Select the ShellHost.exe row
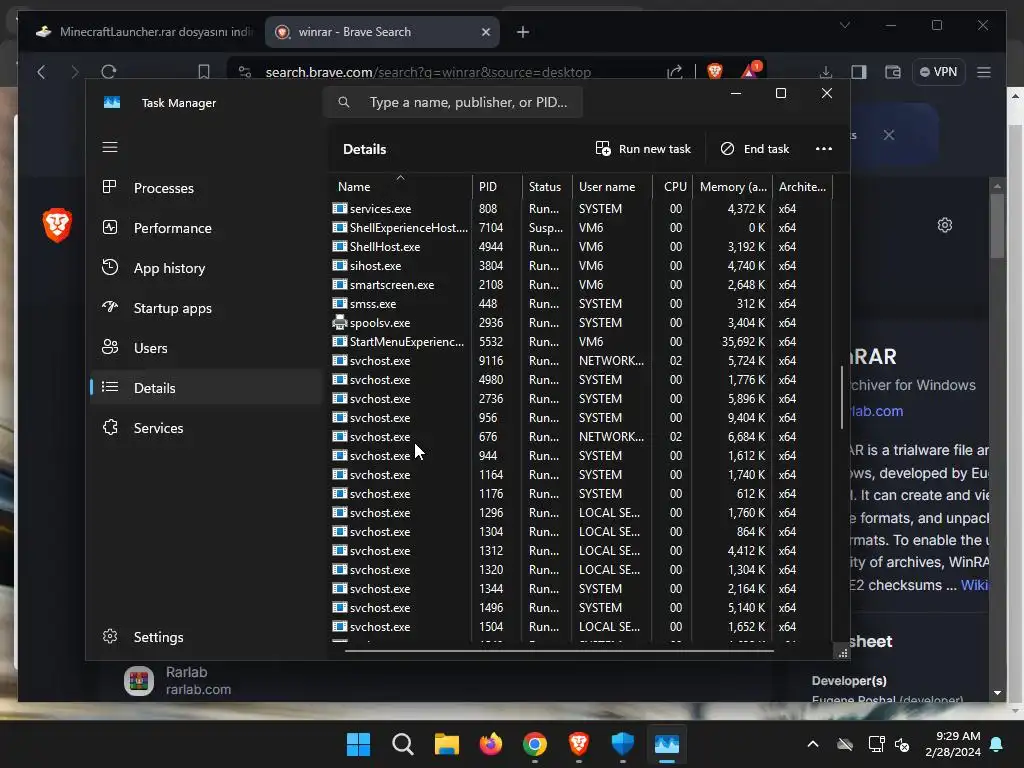Viewport: 1024px width, 768px height. (x=581, y=247)
